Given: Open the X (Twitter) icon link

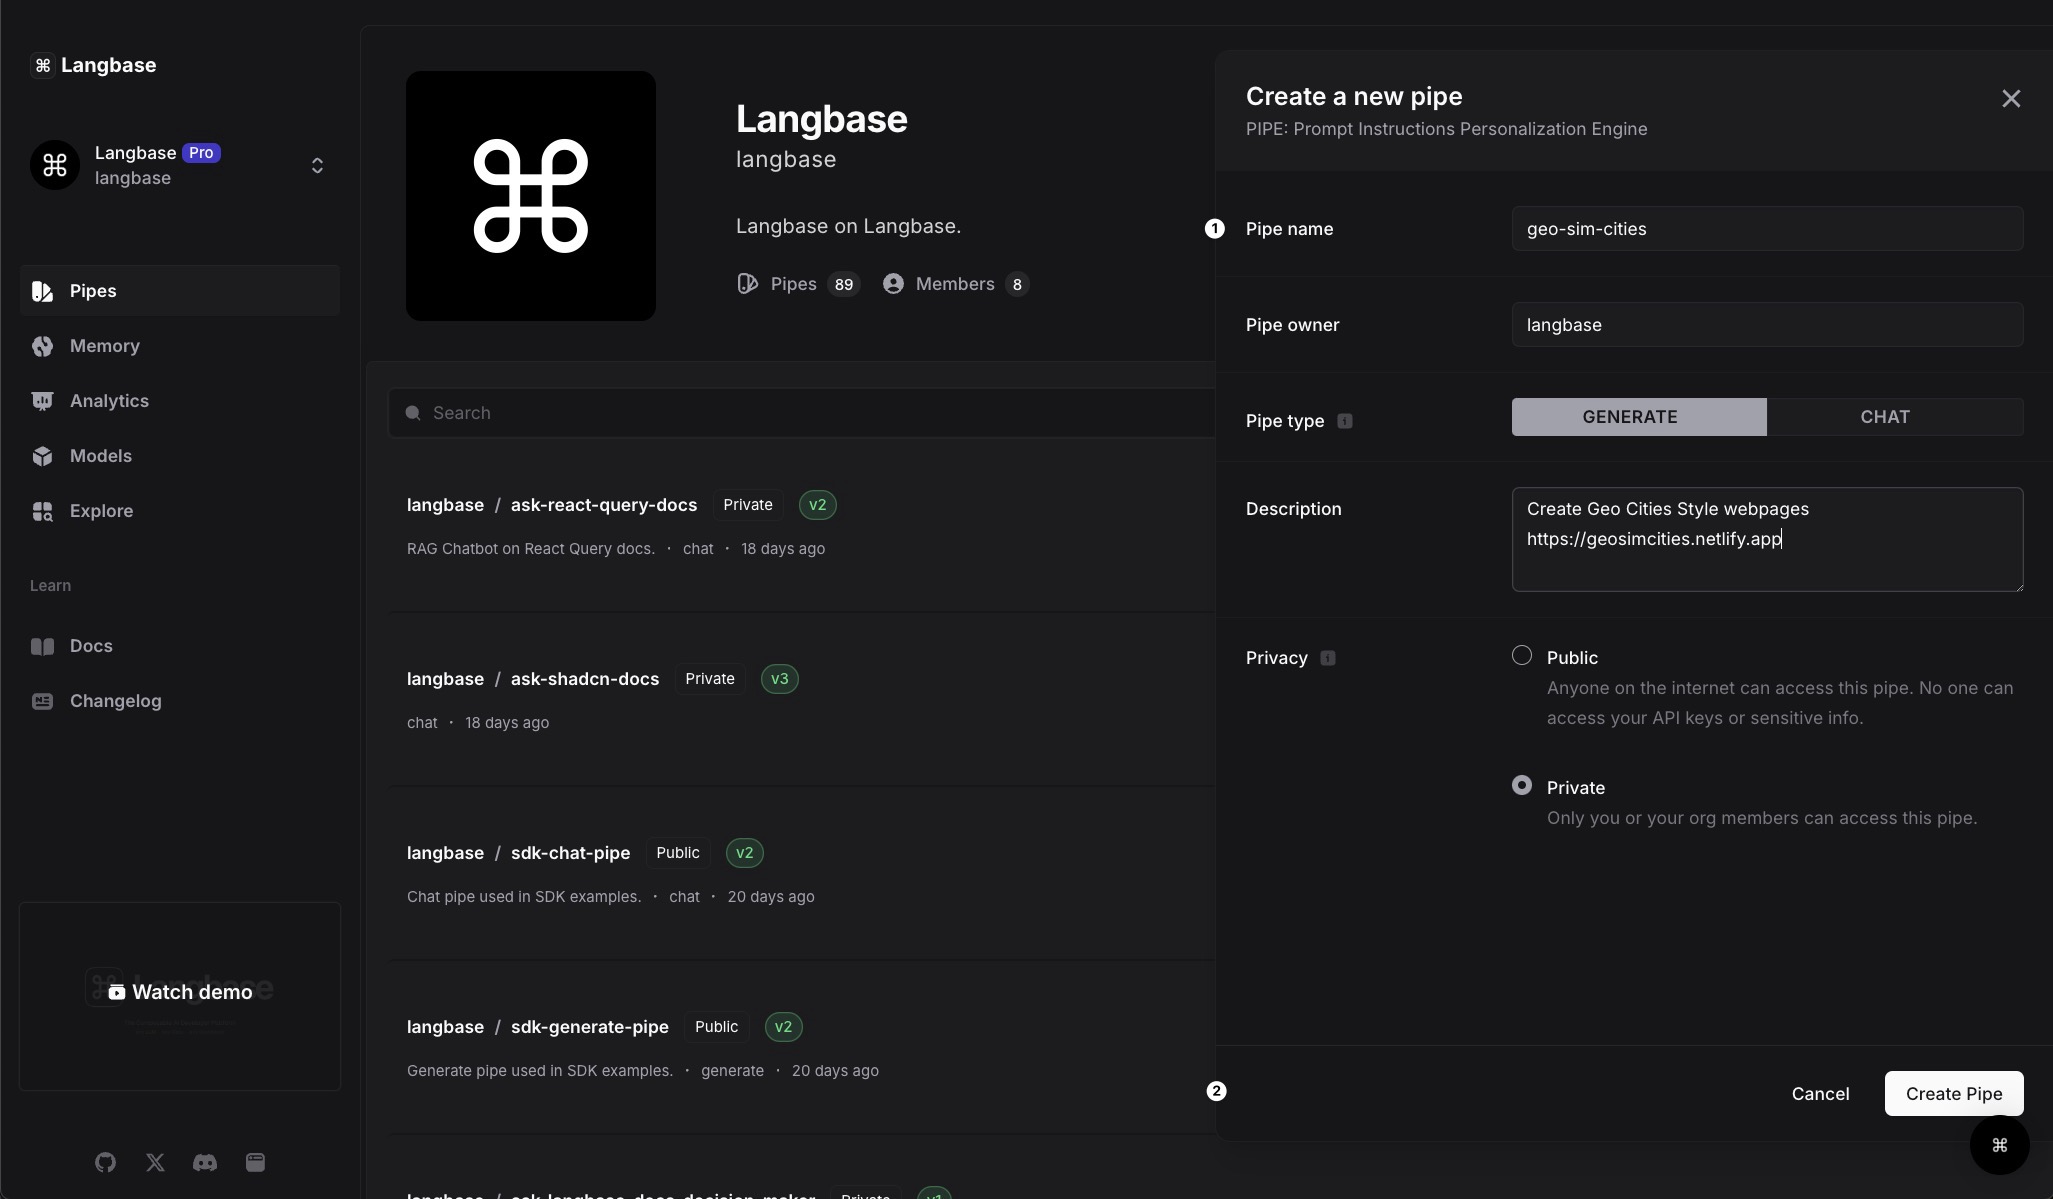Looking at the screenshot, I should pyautogui.click(x=155, y=1162).
